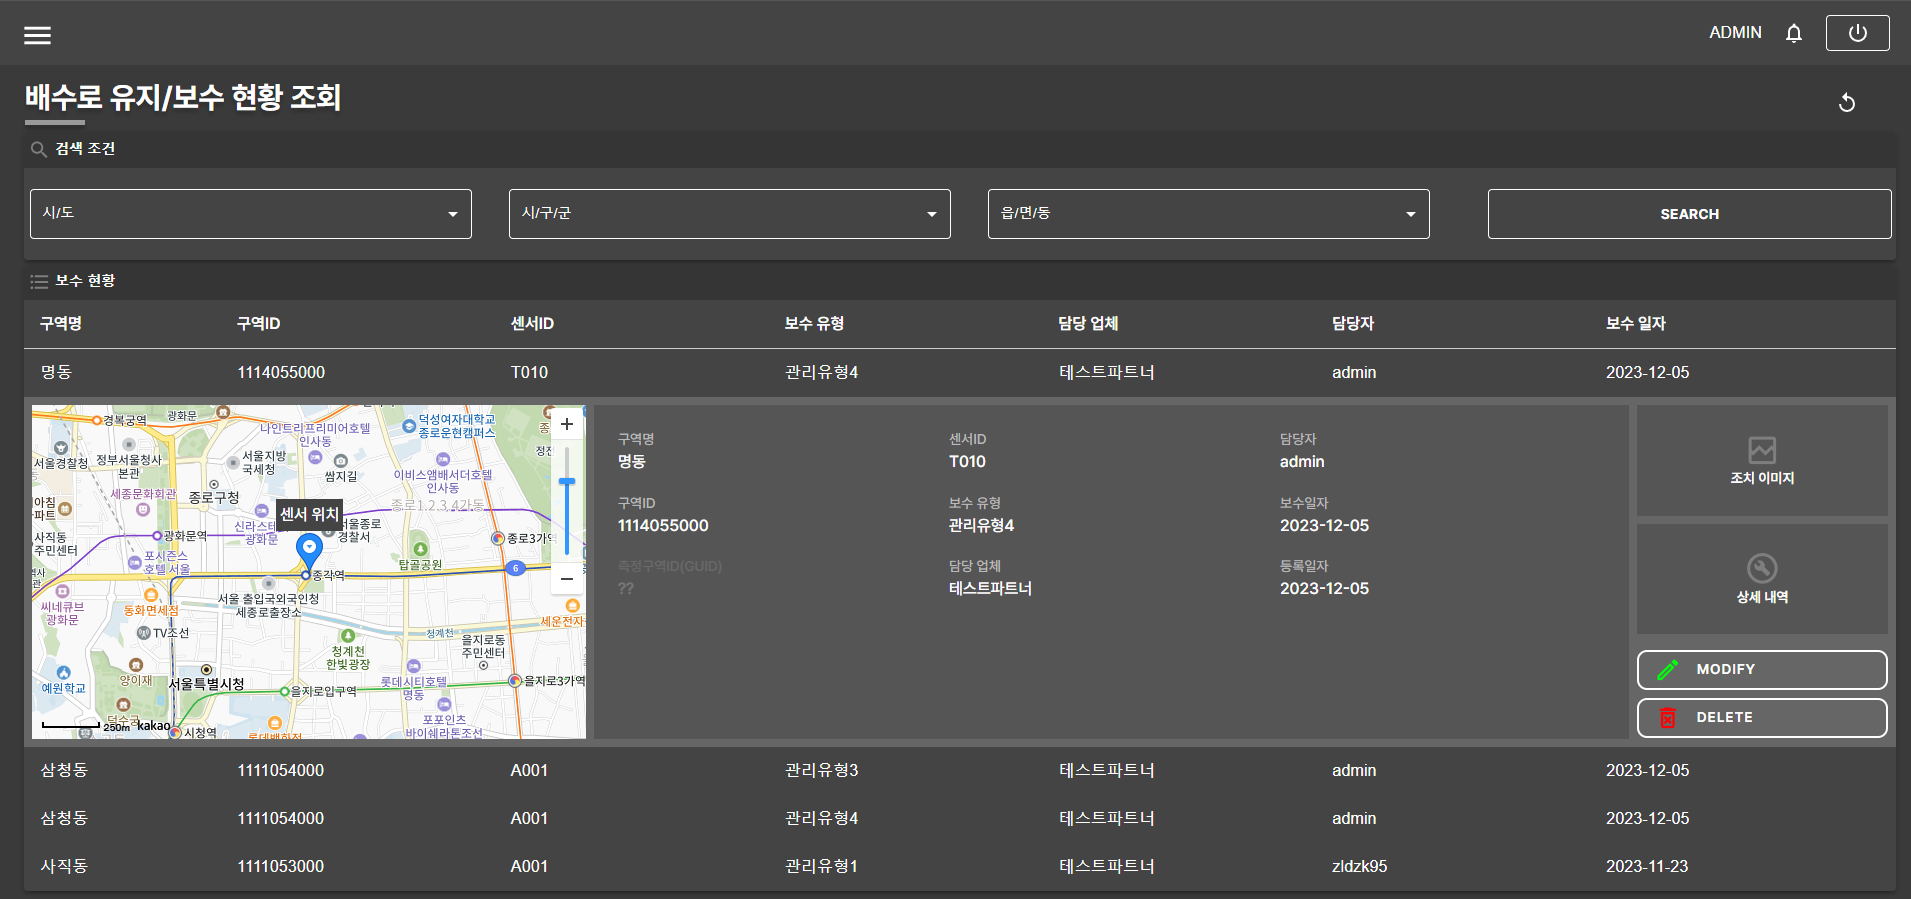Click the 담당 업체 column header

pos(1088,324)
